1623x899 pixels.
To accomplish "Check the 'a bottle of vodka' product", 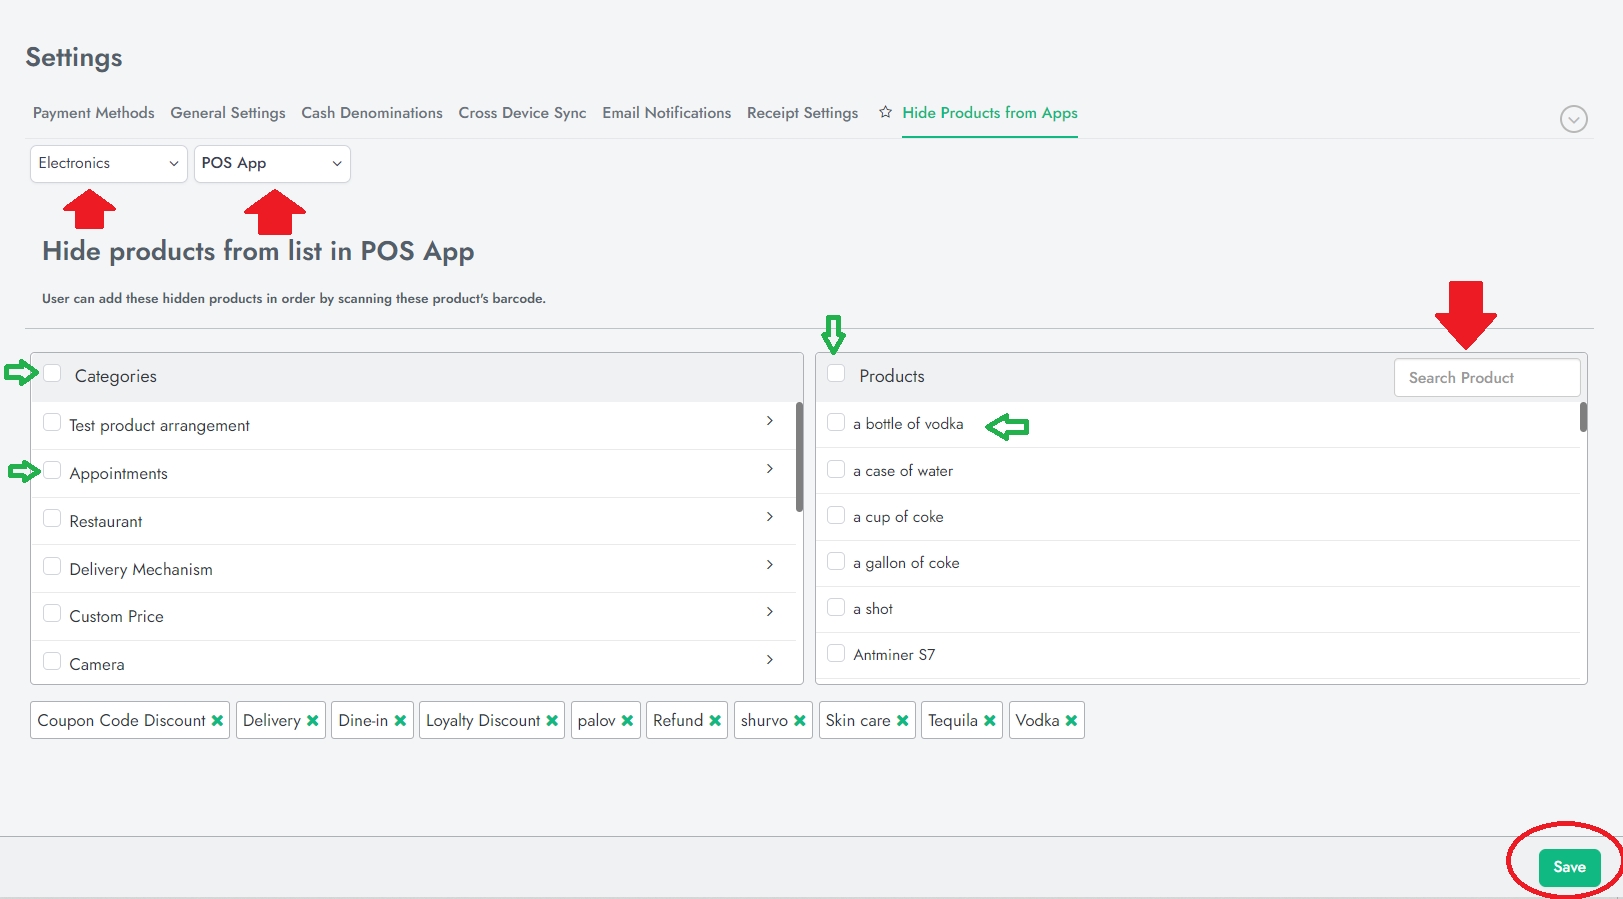I will tap(836, 423).
